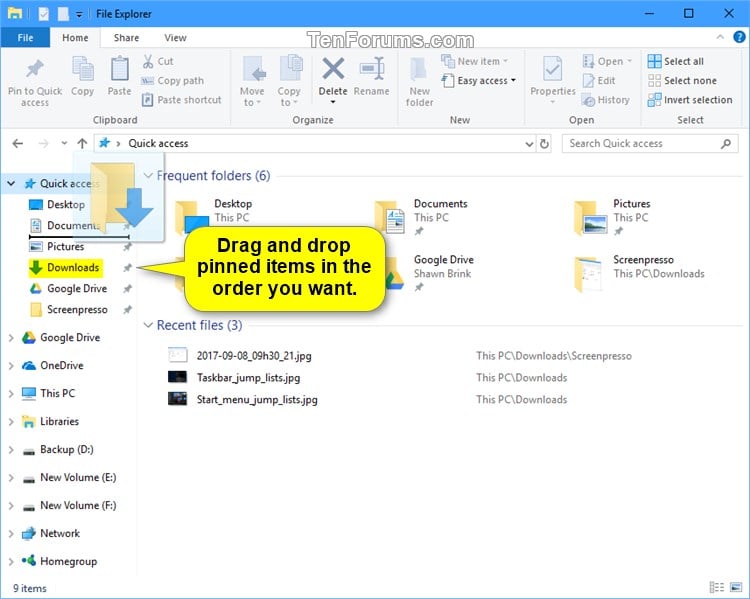Click the Copy ribbon button
This screenshot has width=750, height=599.
[x=82, y=76]
